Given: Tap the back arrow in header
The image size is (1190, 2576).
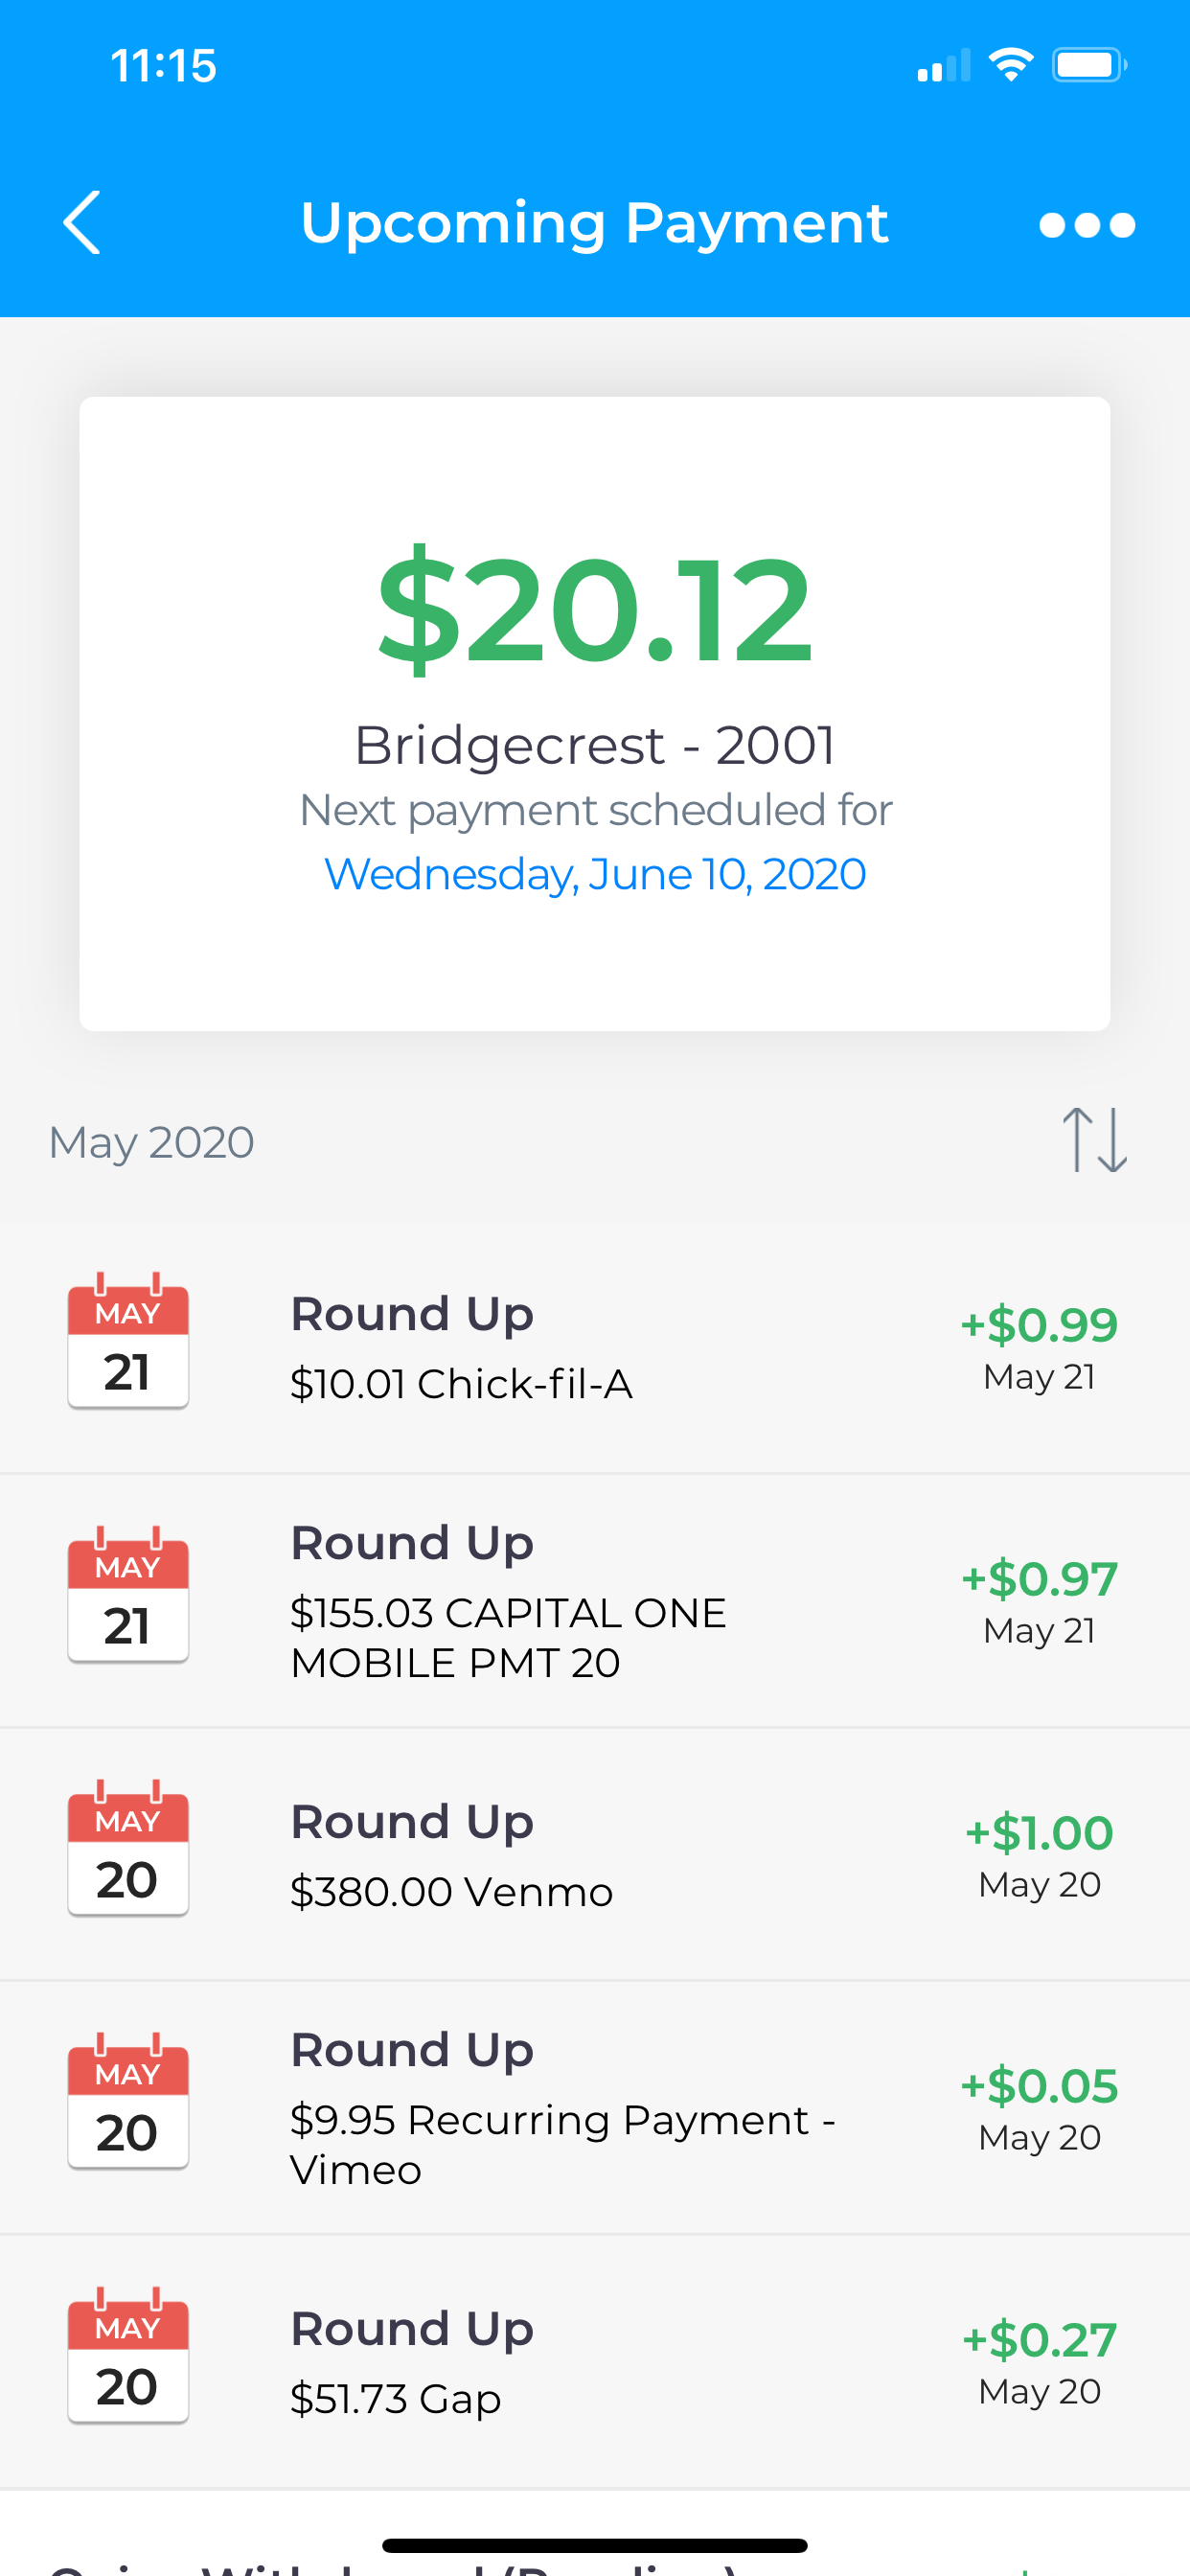Looking at the screenshot, I should point(82,223).
